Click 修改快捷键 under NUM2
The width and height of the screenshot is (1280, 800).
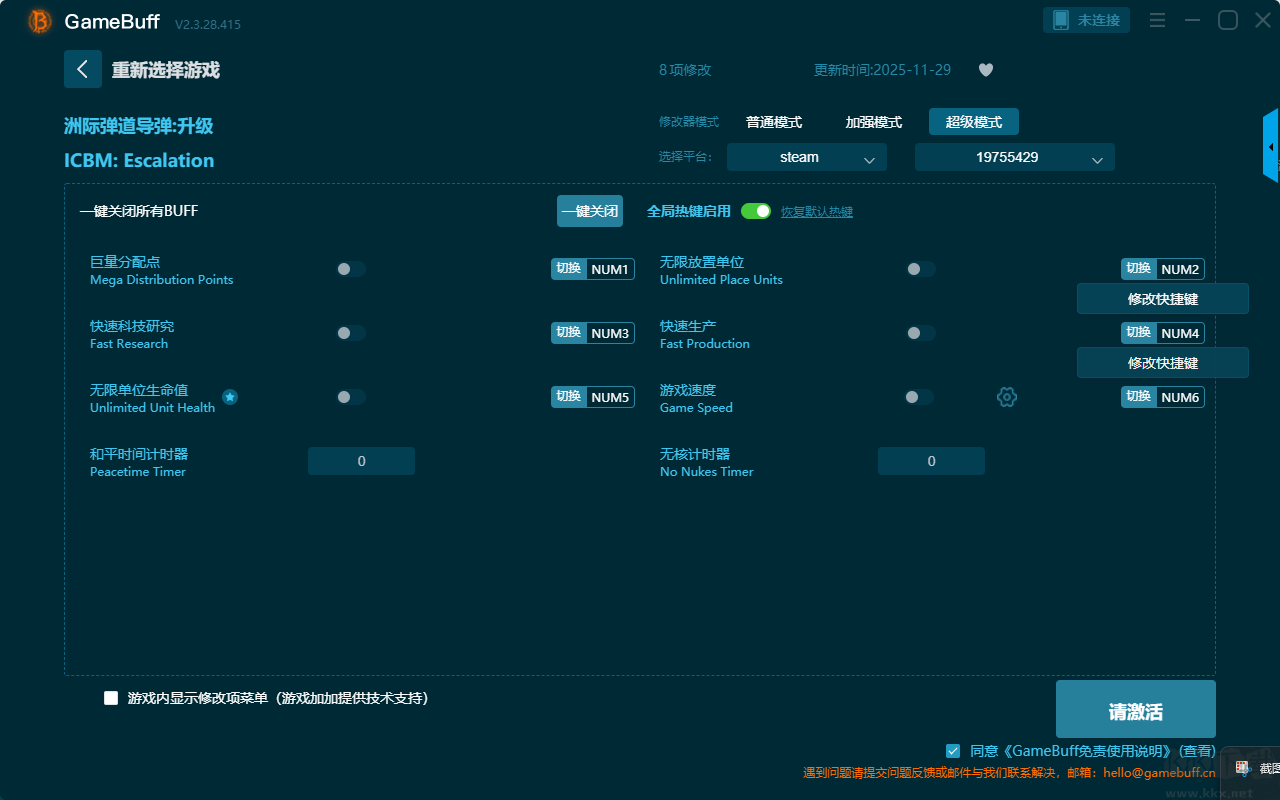tap(1163, 299)
